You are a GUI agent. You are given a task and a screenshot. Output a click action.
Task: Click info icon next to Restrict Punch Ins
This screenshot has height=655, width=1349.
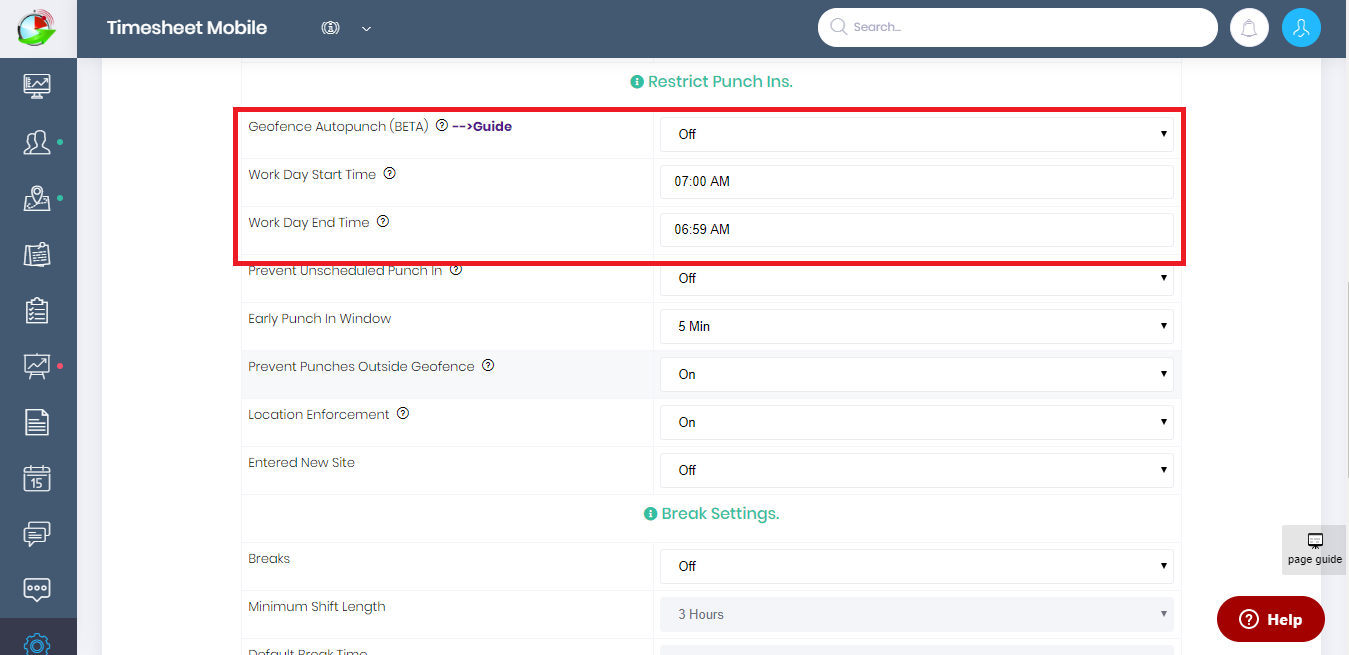(x=637, y=82)
